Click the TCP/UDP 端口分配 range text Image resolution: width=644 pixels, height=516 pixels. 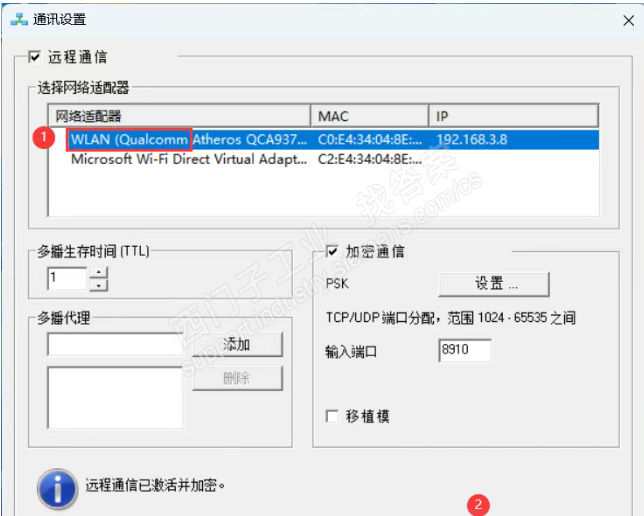pyautogui.click(x=451, y=318)
